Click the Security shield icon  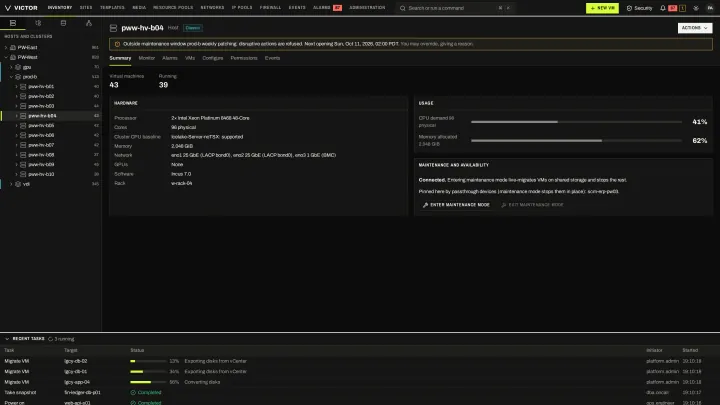pyautogui.click(x=629, y=8)
